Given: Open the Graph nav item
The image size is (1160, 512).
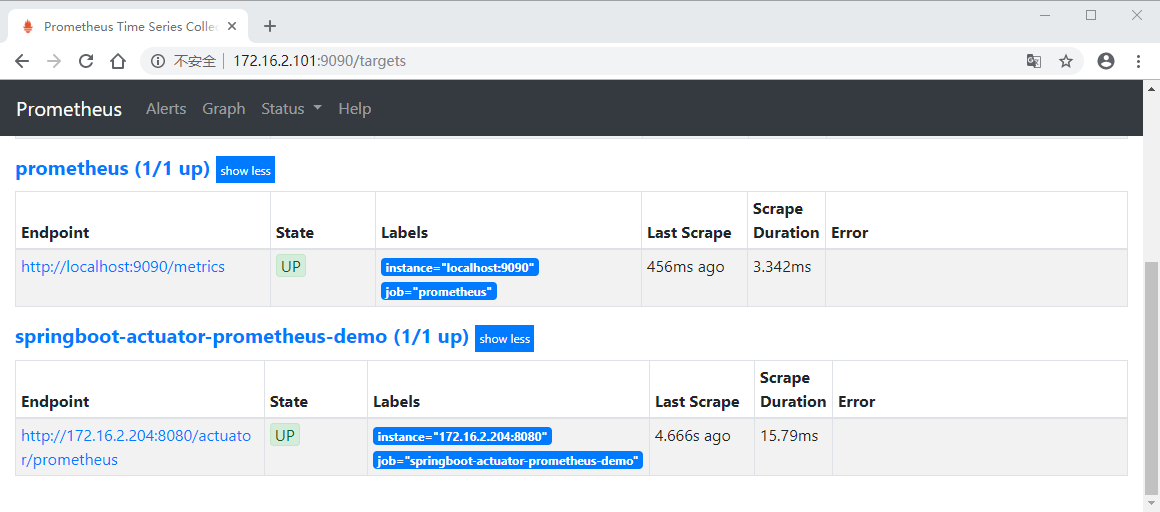Looking at the screenshot, I should [223, 109].
